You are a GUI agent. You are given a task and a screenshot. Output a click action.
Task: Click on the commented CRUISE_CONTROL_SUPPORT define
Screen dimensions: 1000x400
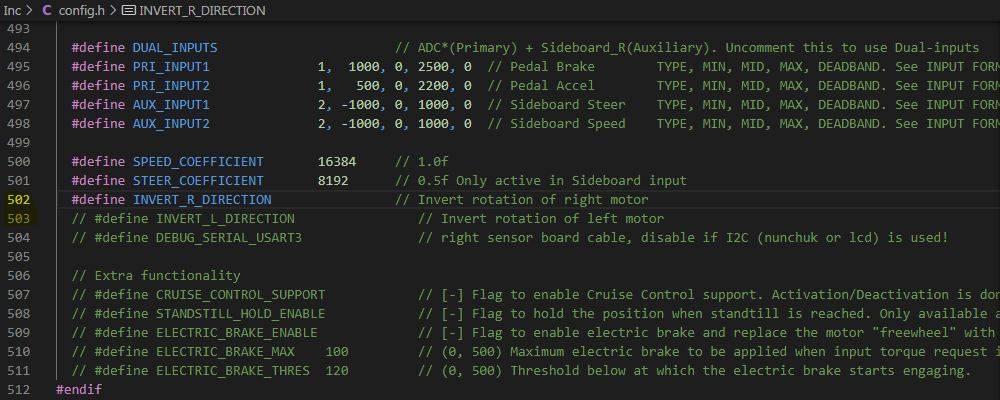point(240,294)
